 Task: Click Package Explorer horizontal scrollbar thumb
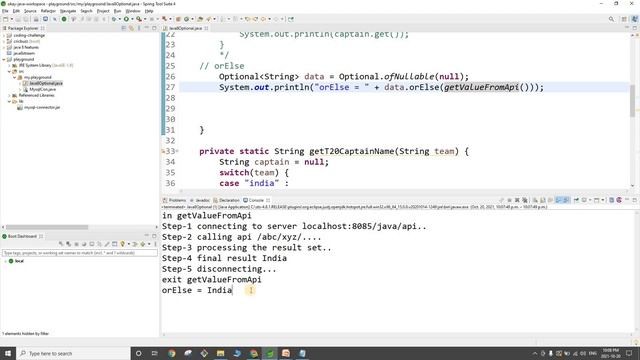pos(47,227)
